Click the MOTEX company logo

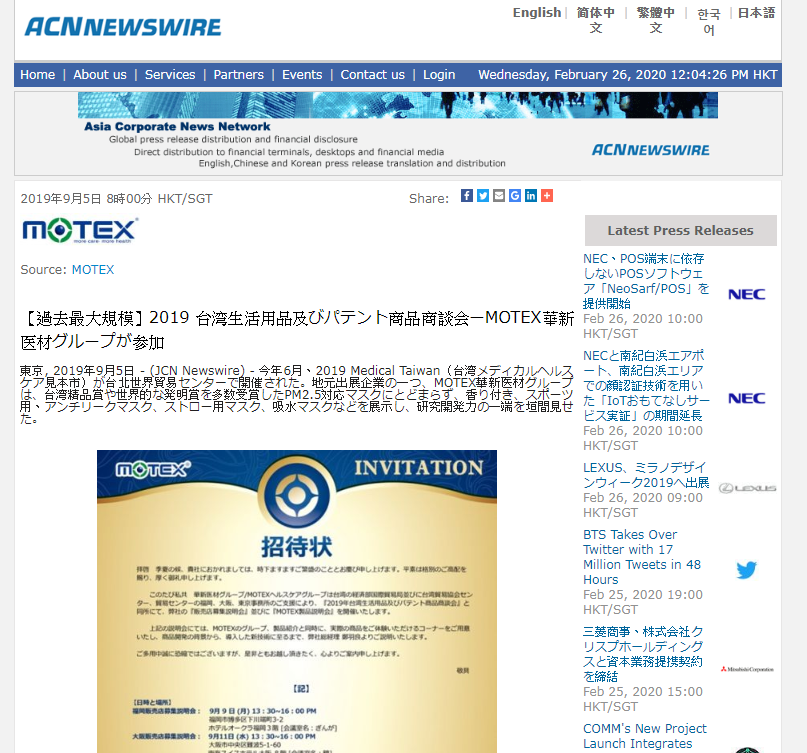tap(80, 230)
